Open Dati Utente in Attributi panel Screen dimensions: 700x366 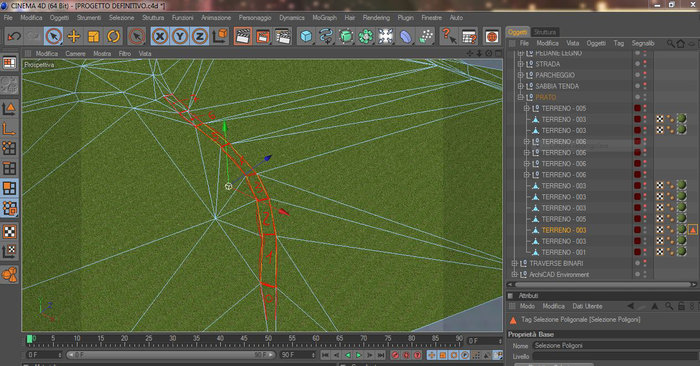coord(588,306)
